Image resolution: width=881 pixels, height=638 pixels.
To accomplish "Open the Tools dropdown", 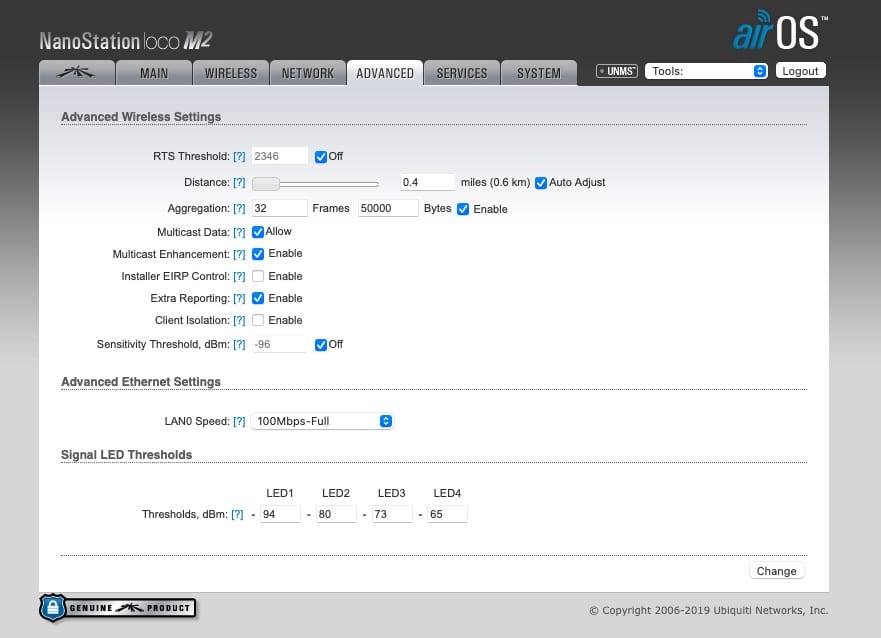I will click(706, 71).
